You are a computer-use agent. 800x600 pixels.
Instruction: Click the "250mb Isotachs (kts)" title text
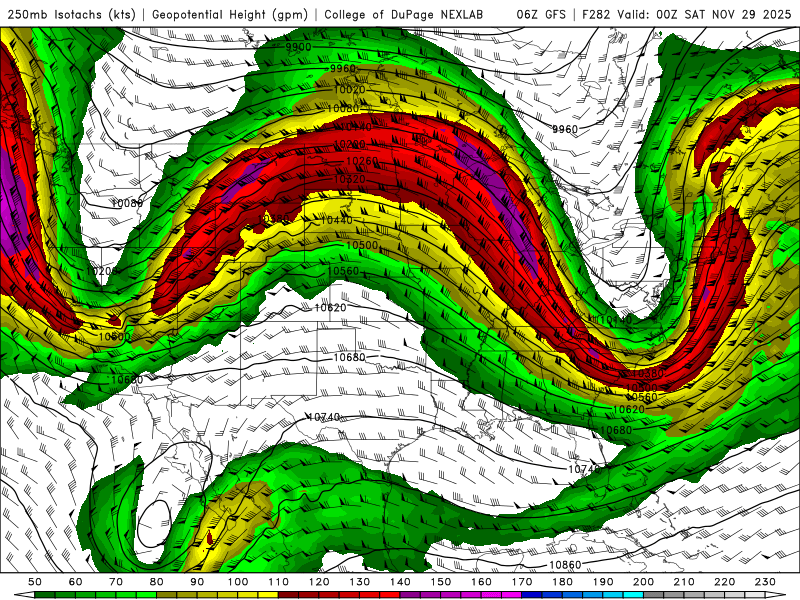point(71,15)
